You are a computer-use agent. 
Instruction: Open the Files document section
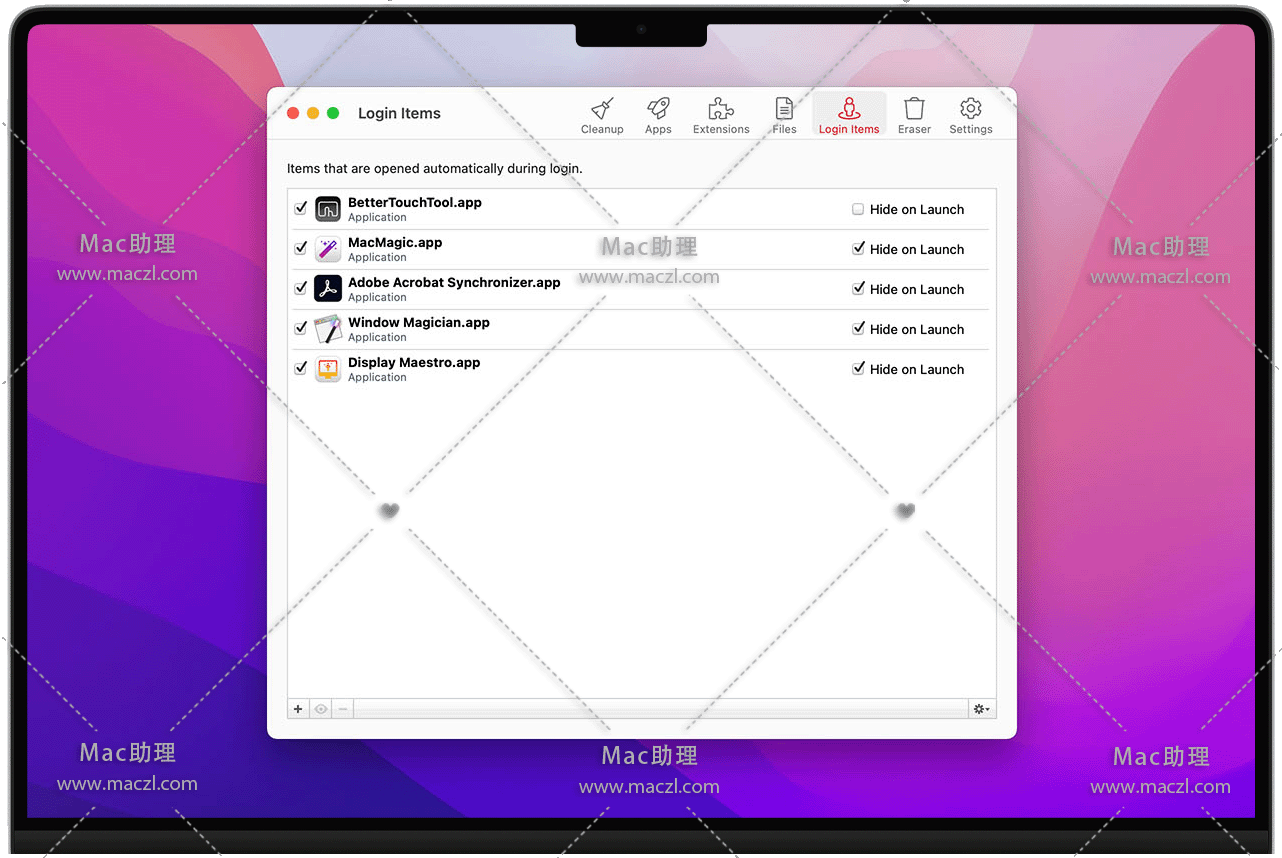click(784, 115)
